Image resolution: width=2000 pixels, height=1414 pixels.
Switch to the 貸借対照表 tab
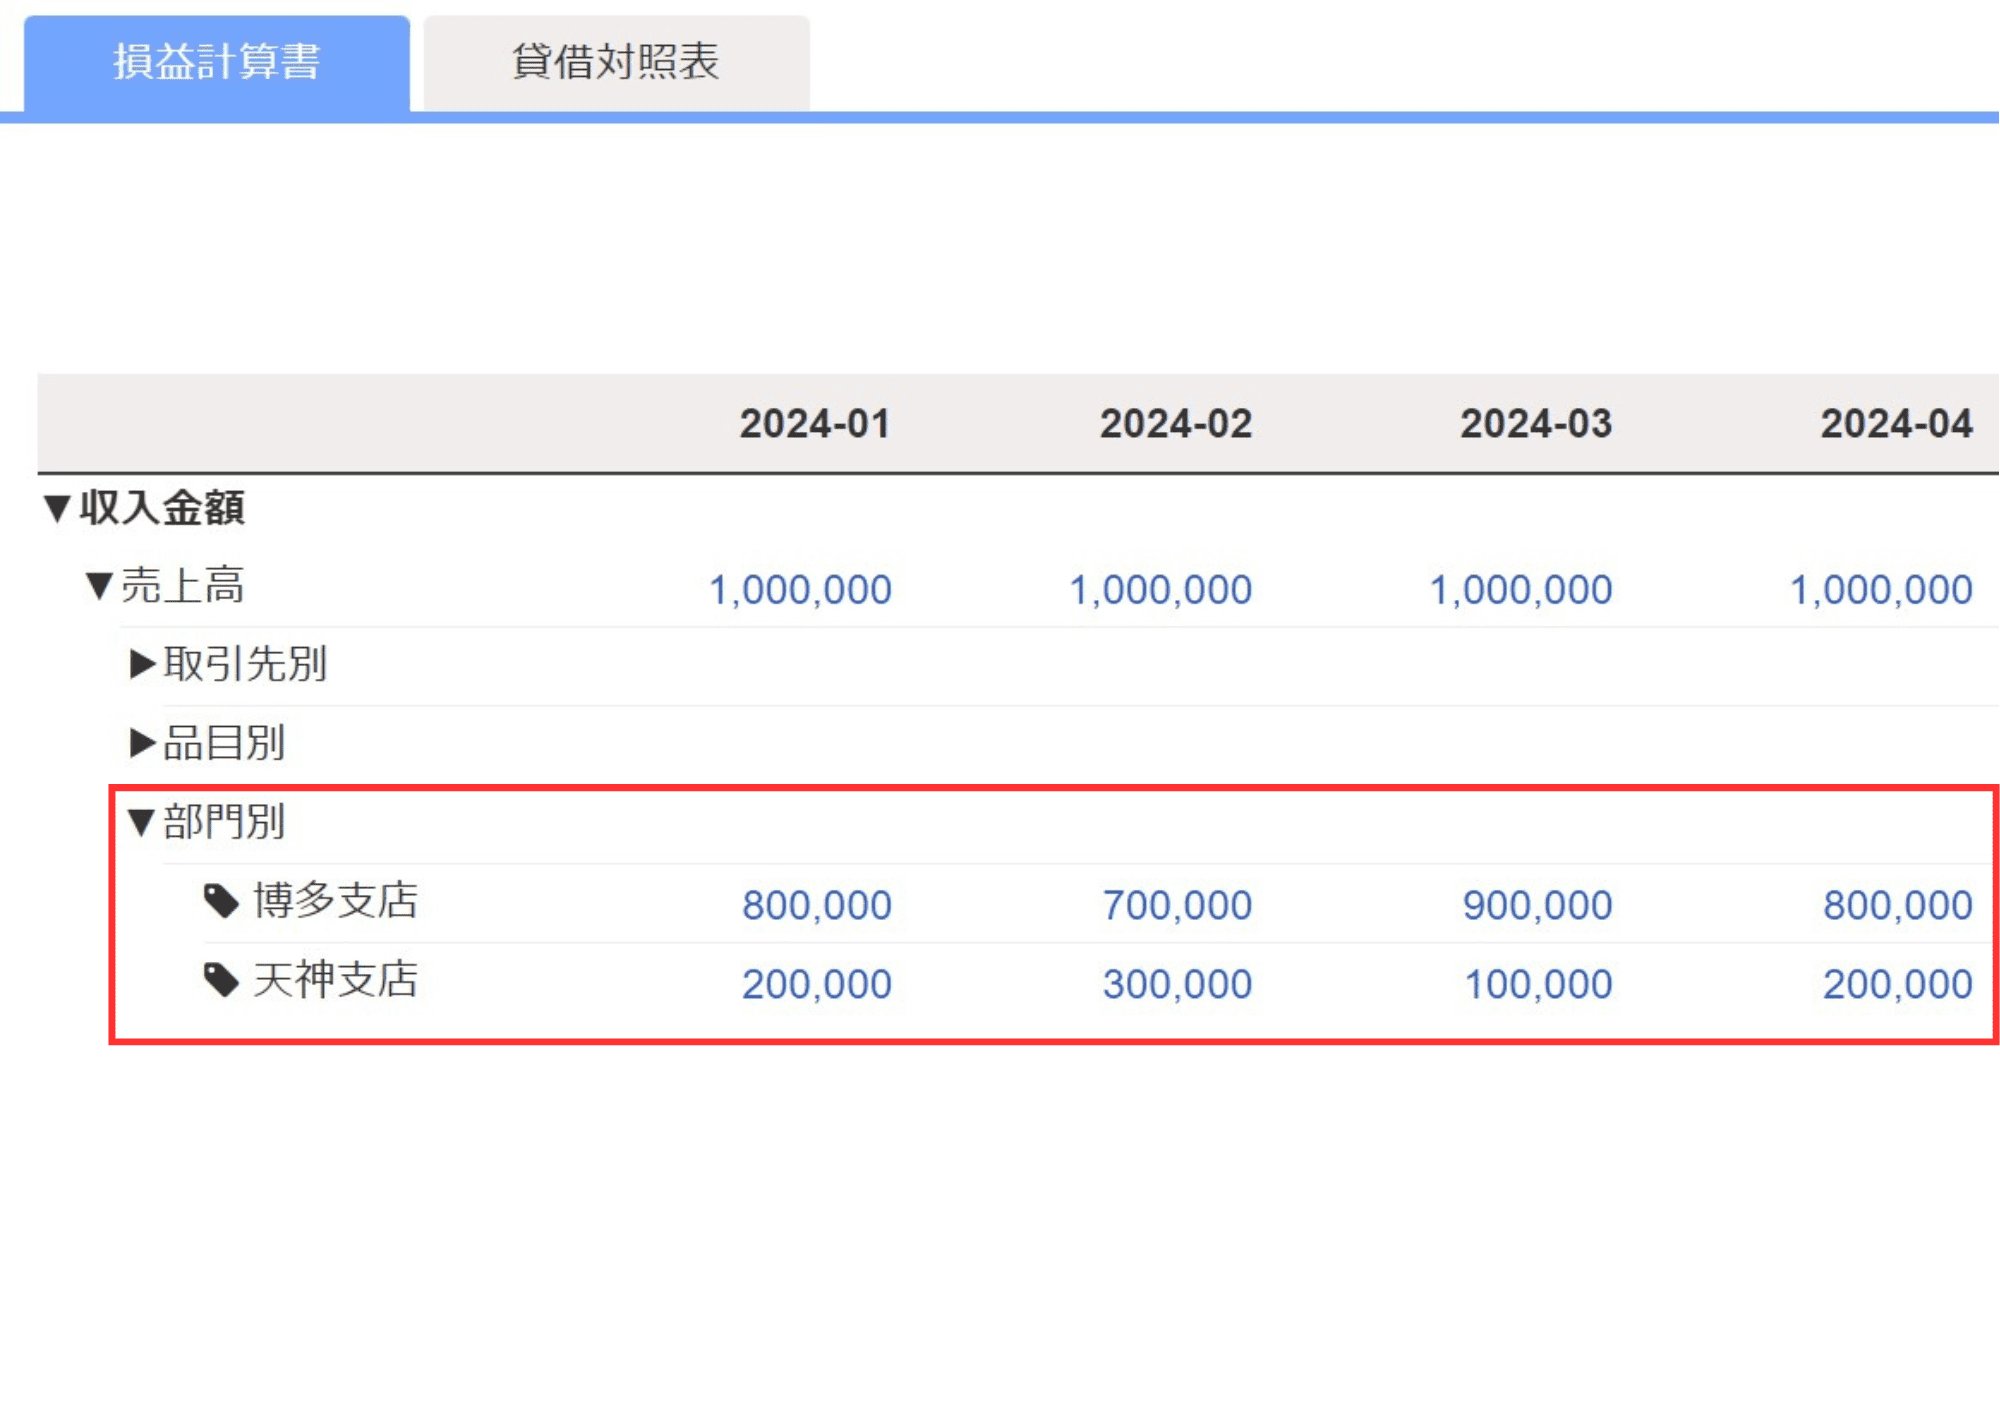(x=616, y=62)
